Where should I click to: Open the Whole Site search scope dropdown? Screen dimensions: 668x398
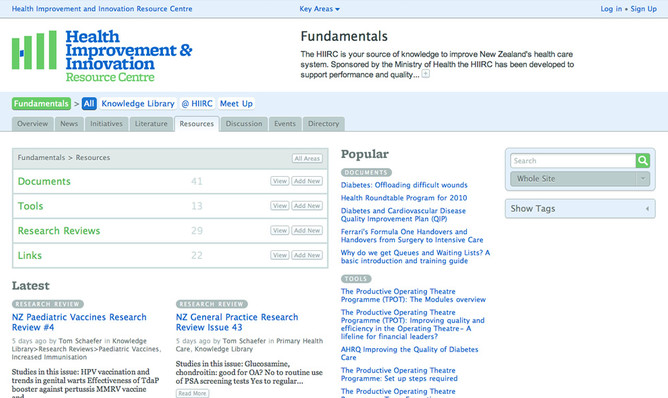click(580, 179)
